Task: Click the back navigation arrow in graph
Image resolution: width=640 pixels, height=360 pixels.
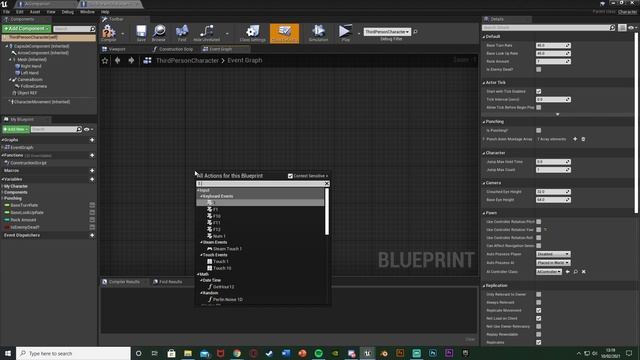Action: [x=118, y=60]
